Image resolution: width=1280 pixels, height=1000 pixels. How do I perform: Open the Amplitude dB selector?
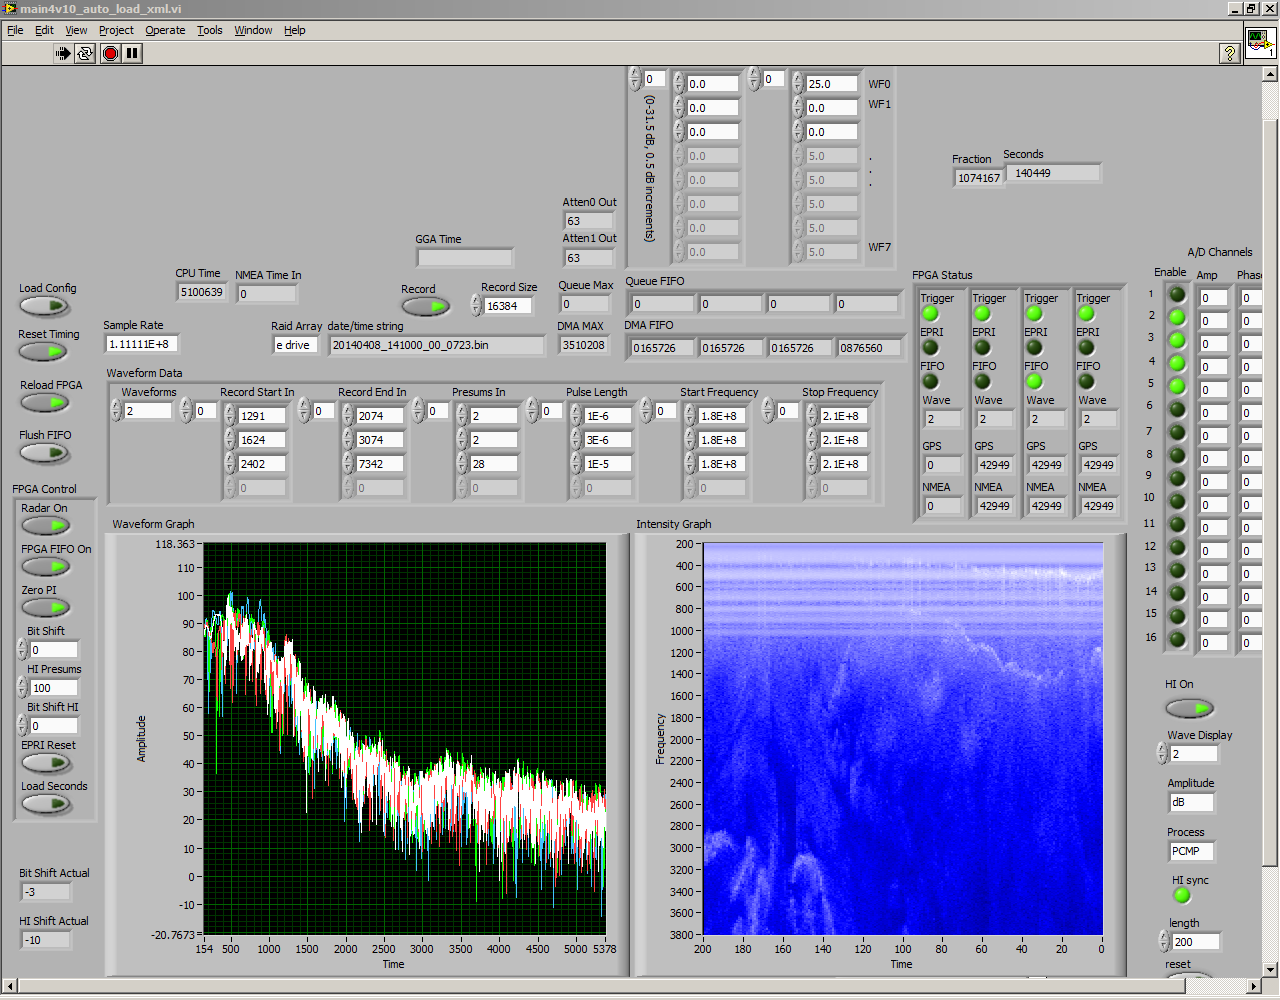click(1190, 802)
